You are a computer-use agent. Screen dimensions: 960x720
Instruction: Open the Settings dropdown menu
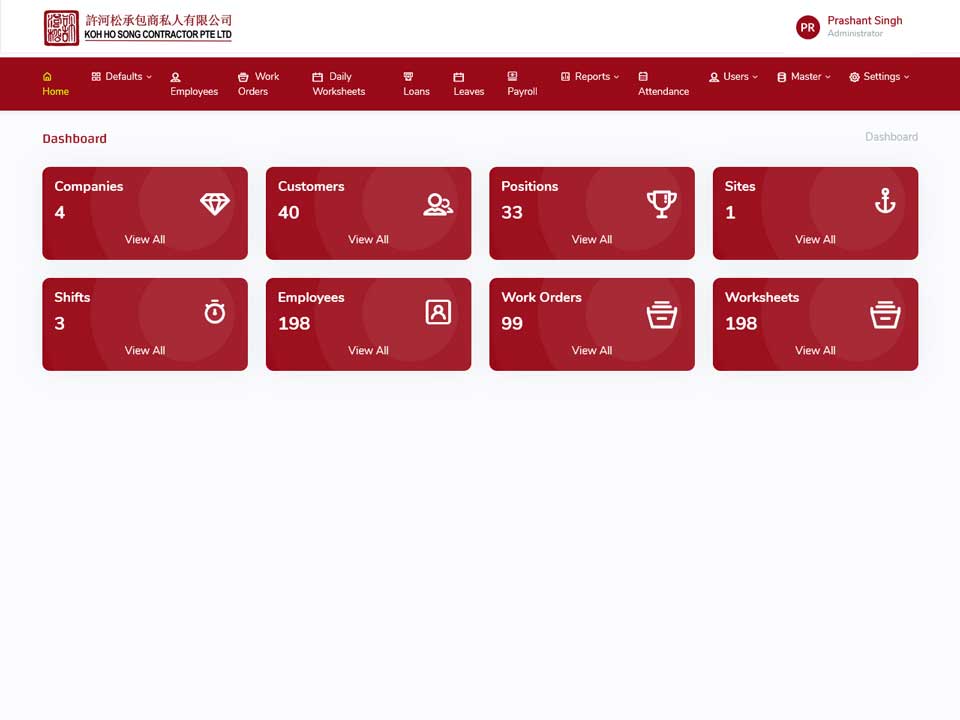pyautogui.click(x=879, y=77)
